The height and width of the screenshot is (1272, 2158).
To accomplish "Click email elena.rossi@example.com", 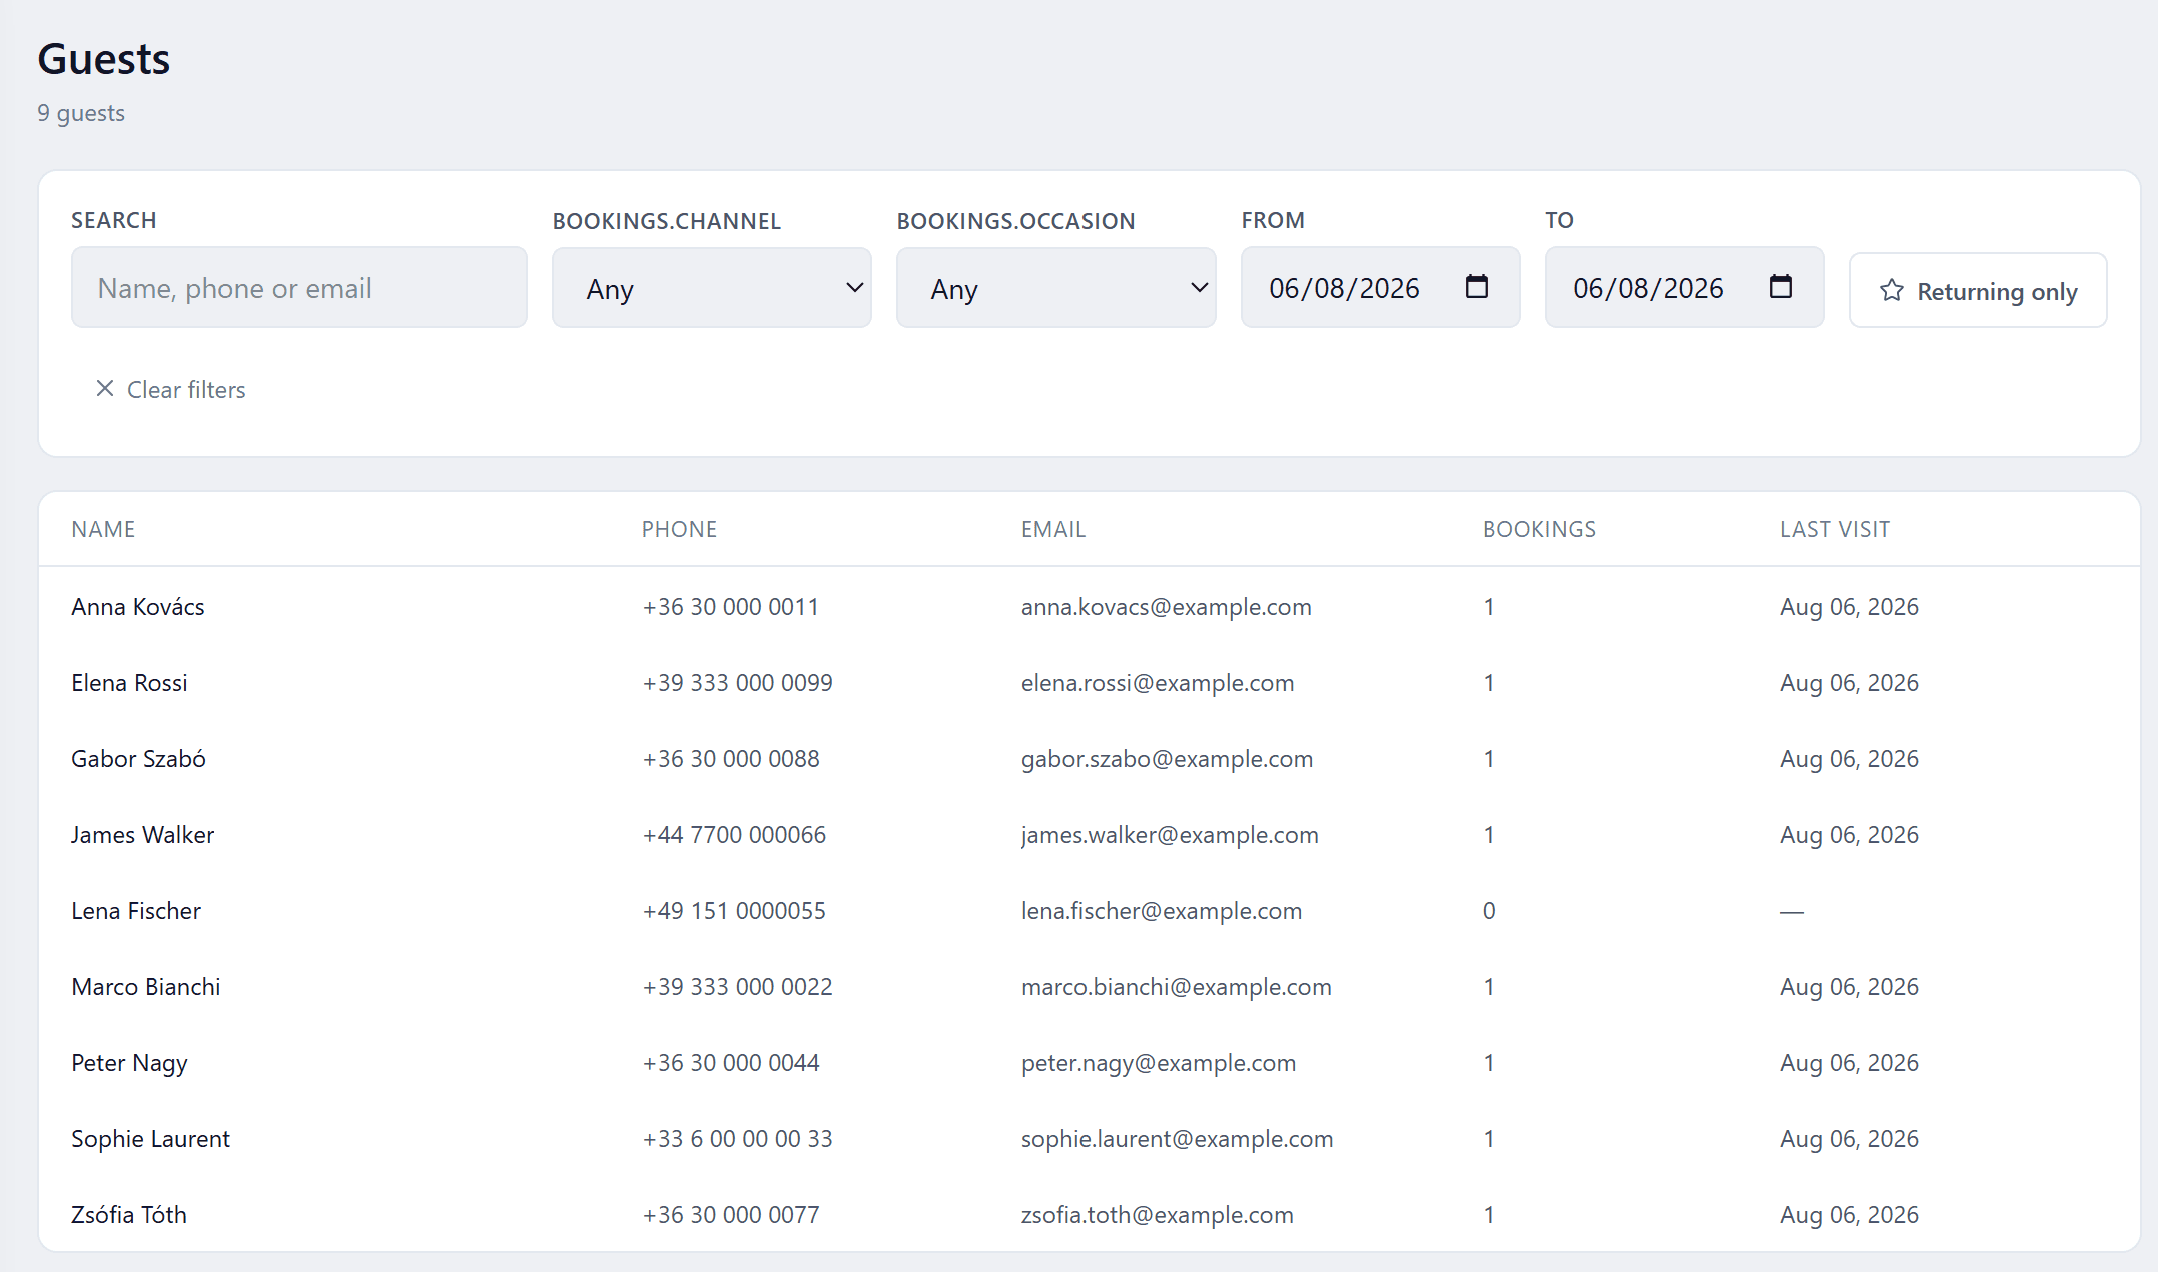I will [1157, 683].
